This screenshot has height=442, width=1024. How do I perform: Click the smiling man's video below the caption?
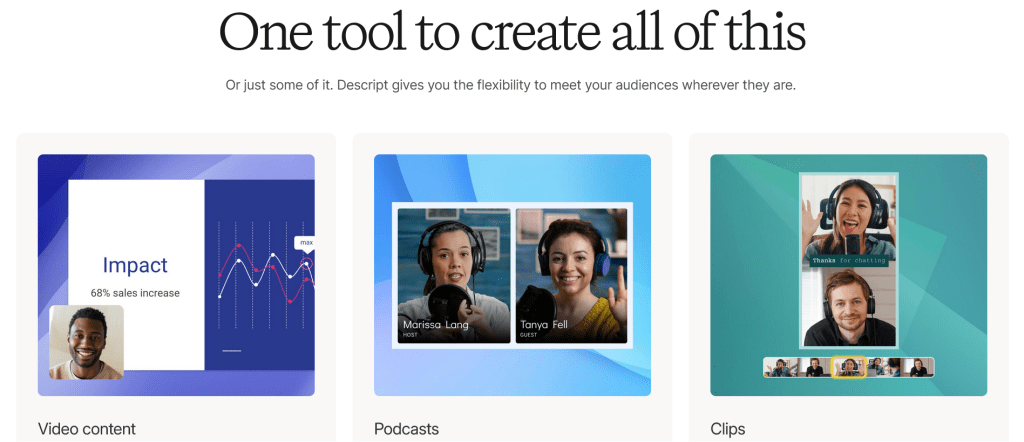pos(848,308)
